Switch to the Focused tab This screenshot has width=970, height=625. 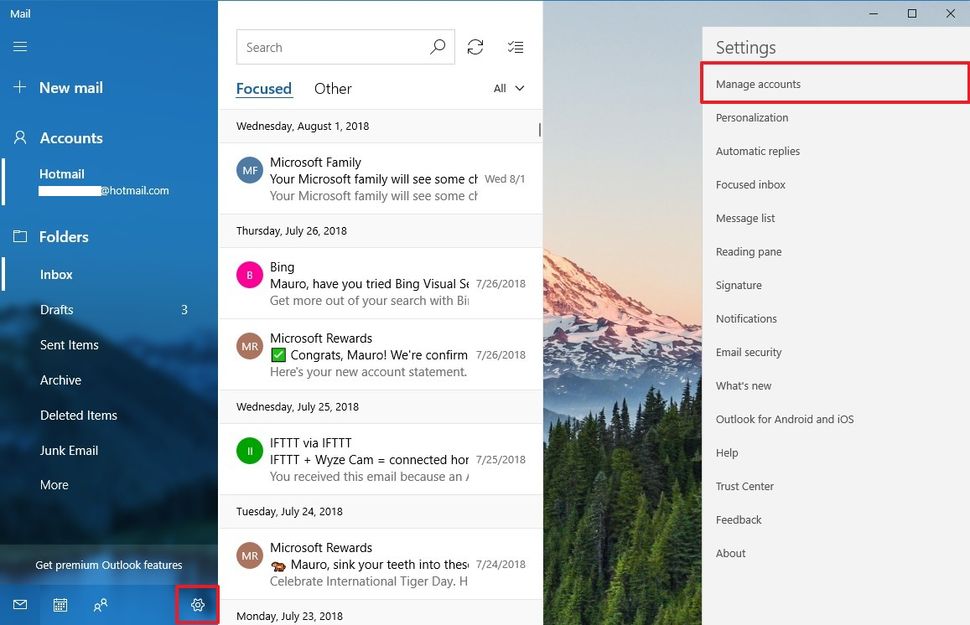(x=263, y=88)
